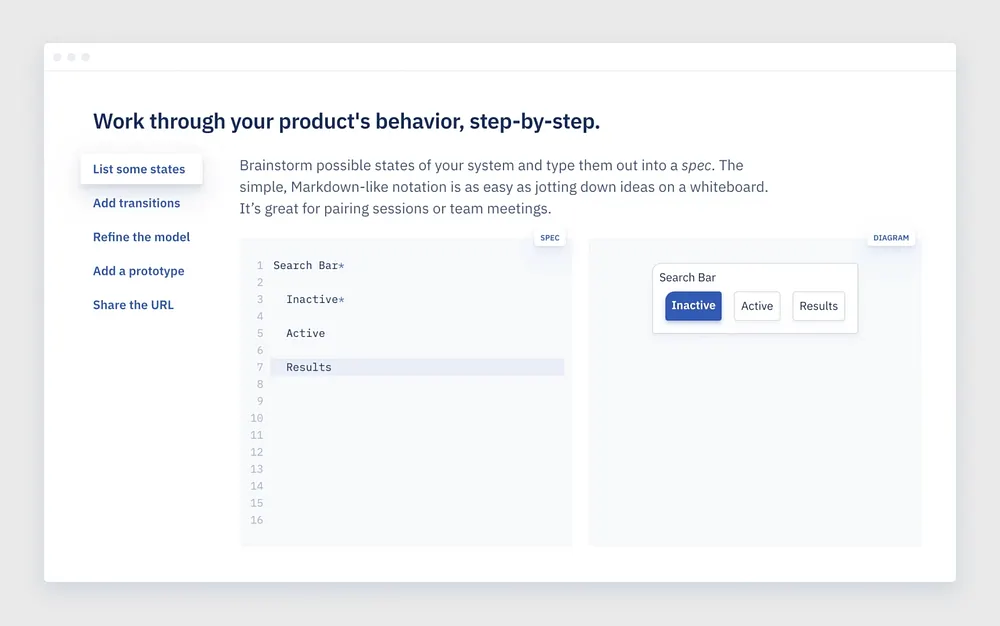Open the Refine the model step

[x=141, y=237]
